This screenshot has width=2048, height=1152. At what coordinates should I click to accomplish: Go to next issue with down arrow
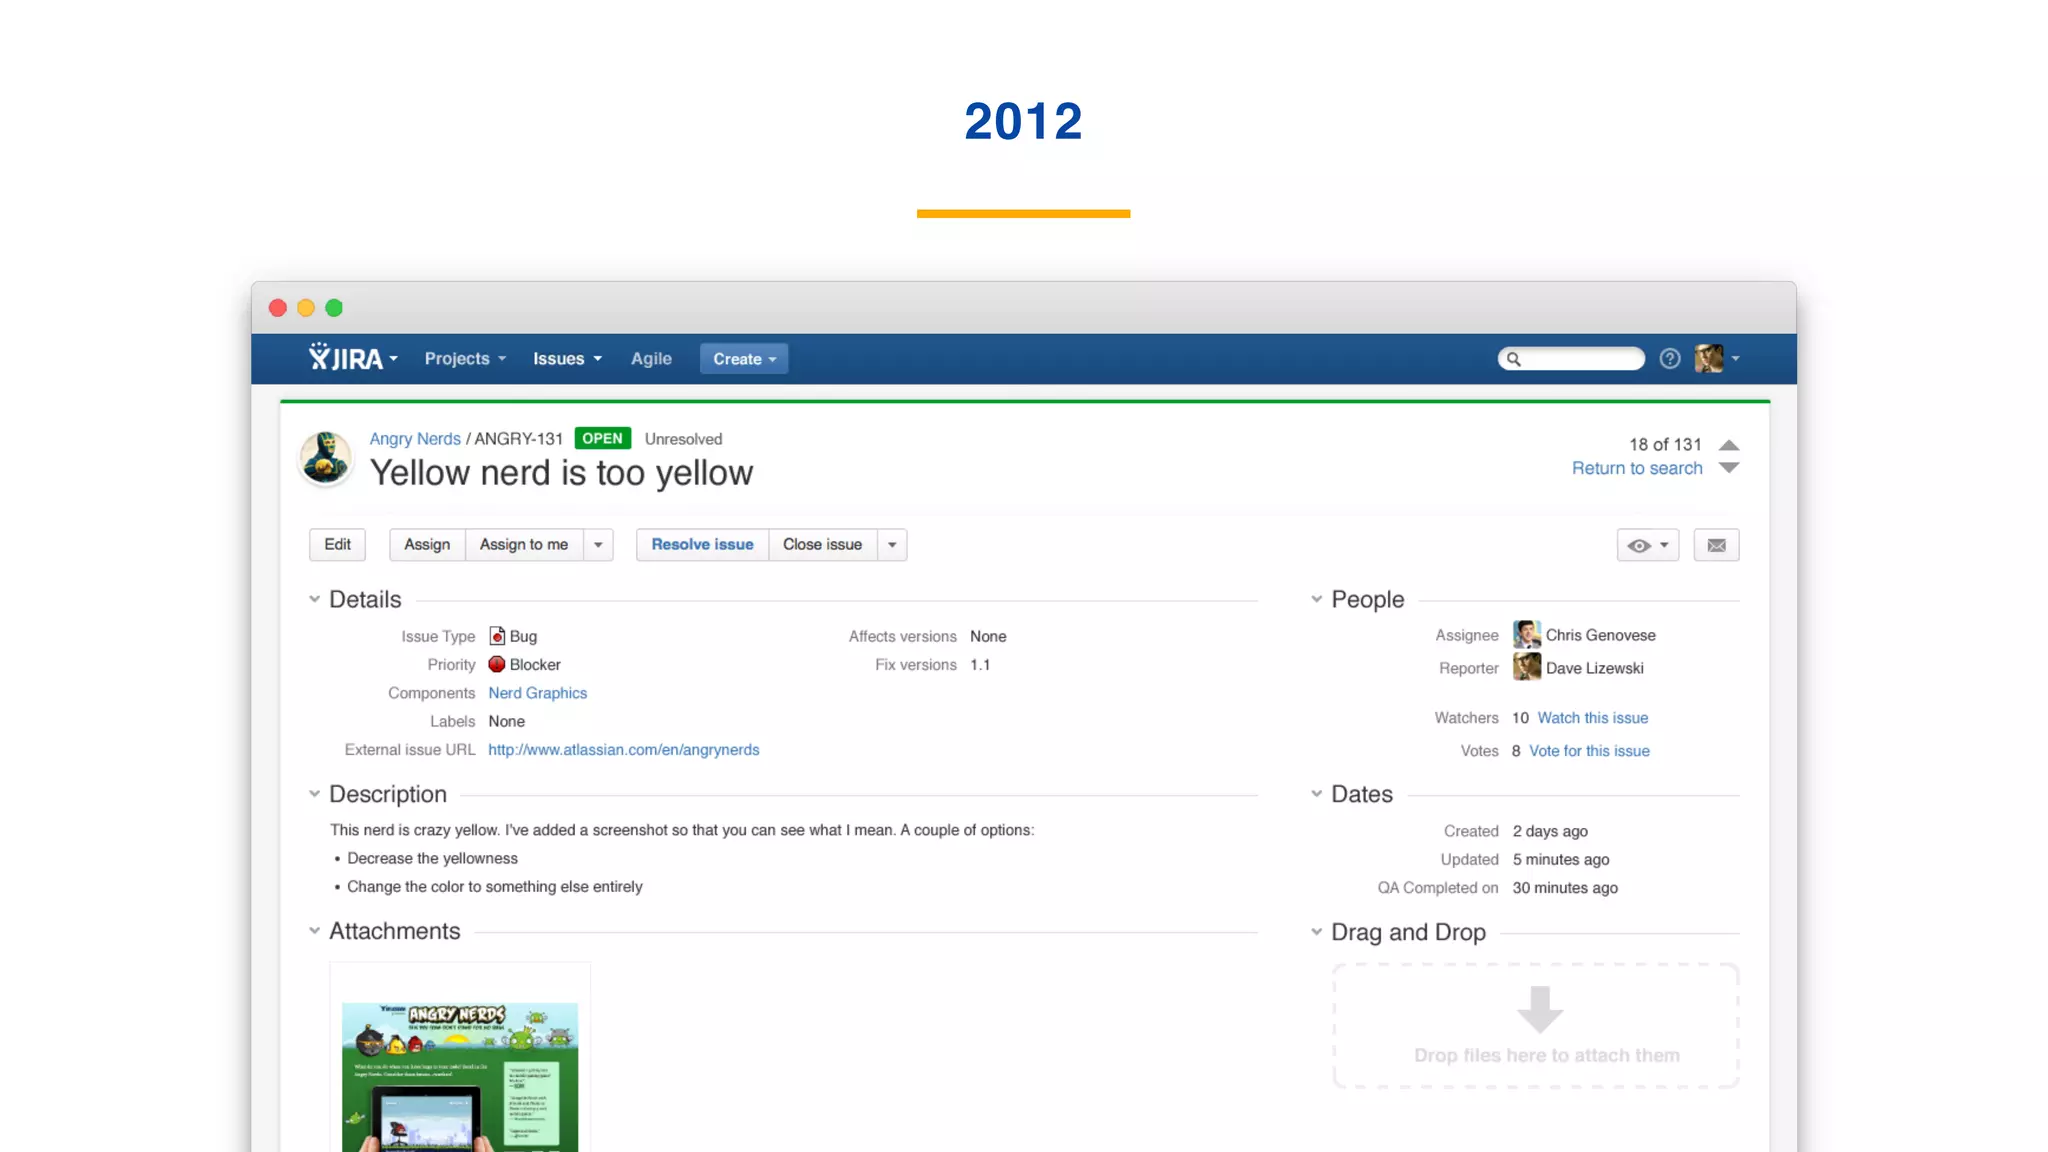(1729, 468)
